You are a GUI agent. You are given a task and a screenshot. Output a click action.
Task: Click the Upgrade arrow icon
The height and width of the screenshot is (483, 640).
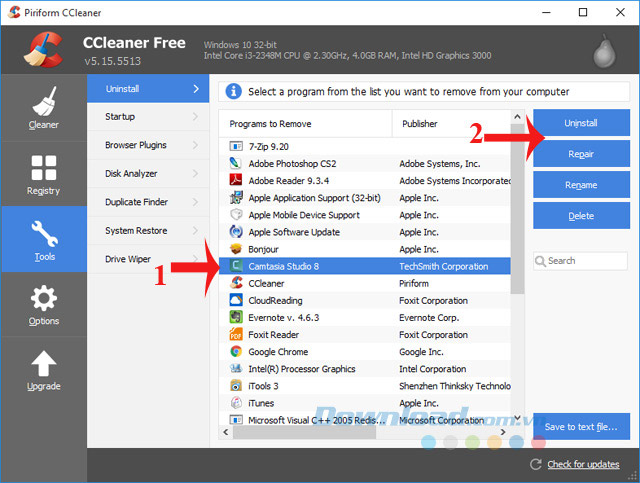[x=44, y=363]
